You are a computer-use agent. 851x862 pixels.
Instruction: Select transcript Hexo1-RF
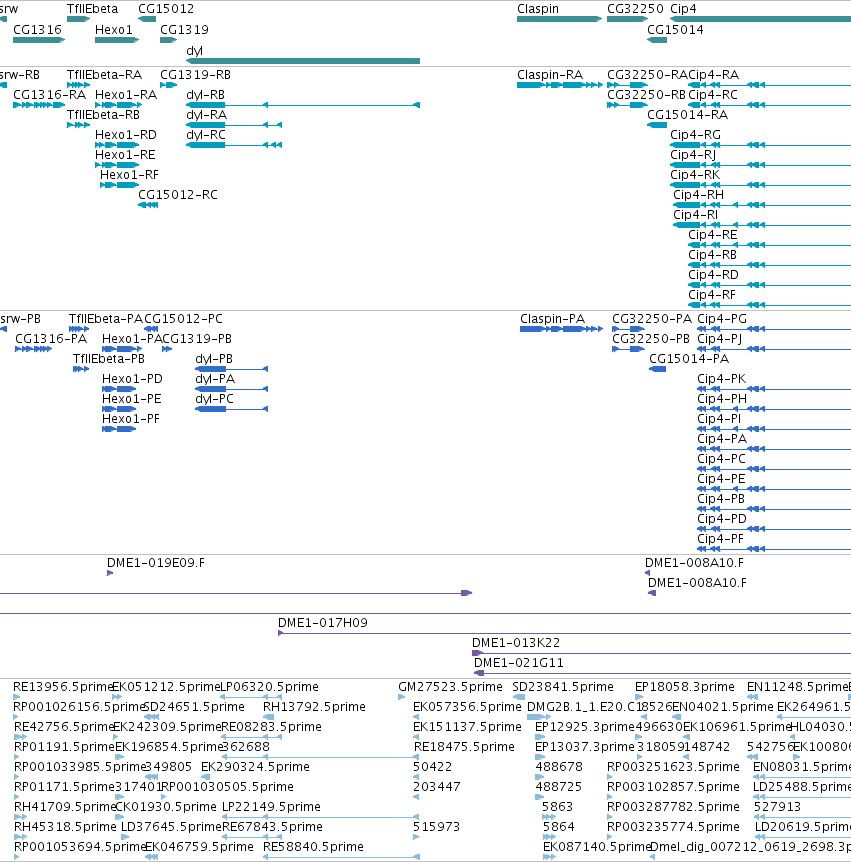(119, 185)
